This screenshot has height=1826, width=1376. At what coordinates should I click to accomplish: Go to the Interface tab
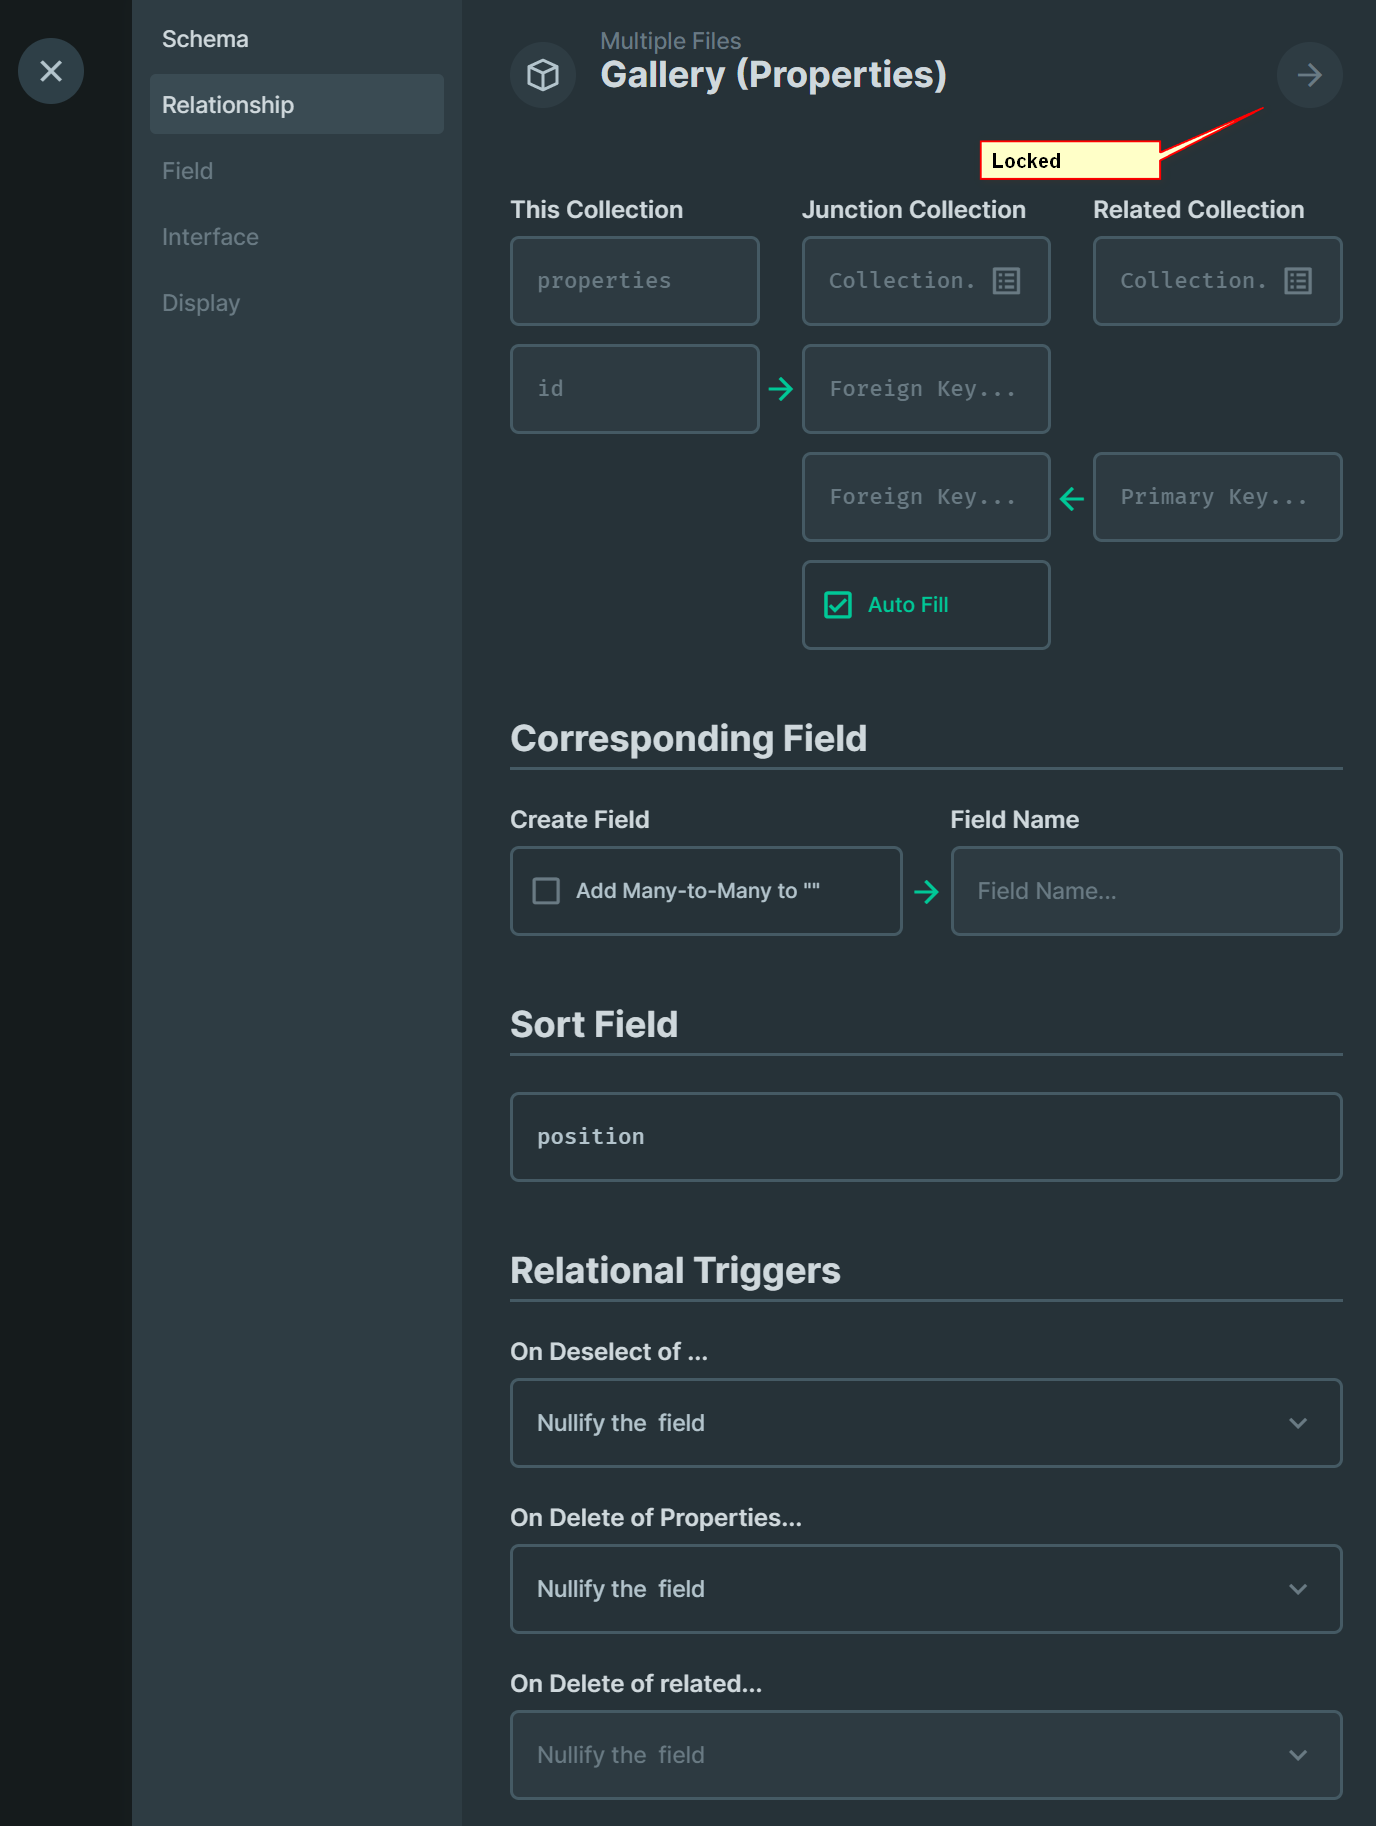pos(297,237)
